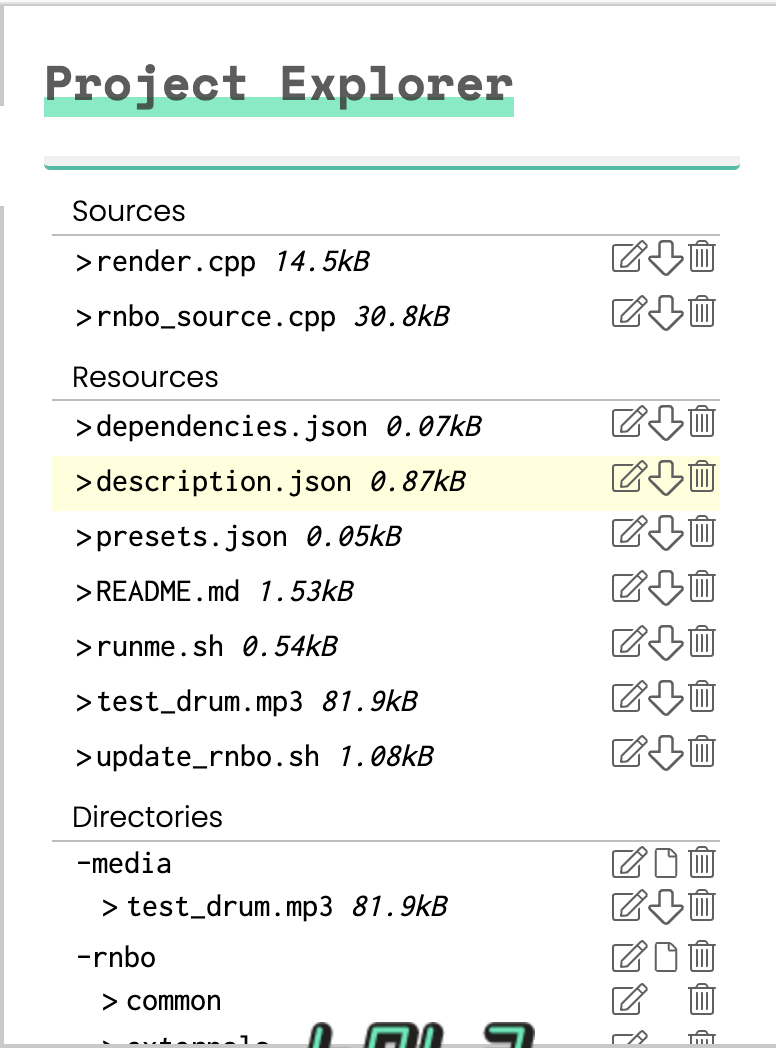776x1048 pixels.
Task: Click rename icon for render.cpp
Action: pyautogui.click(x=627, y=258)
